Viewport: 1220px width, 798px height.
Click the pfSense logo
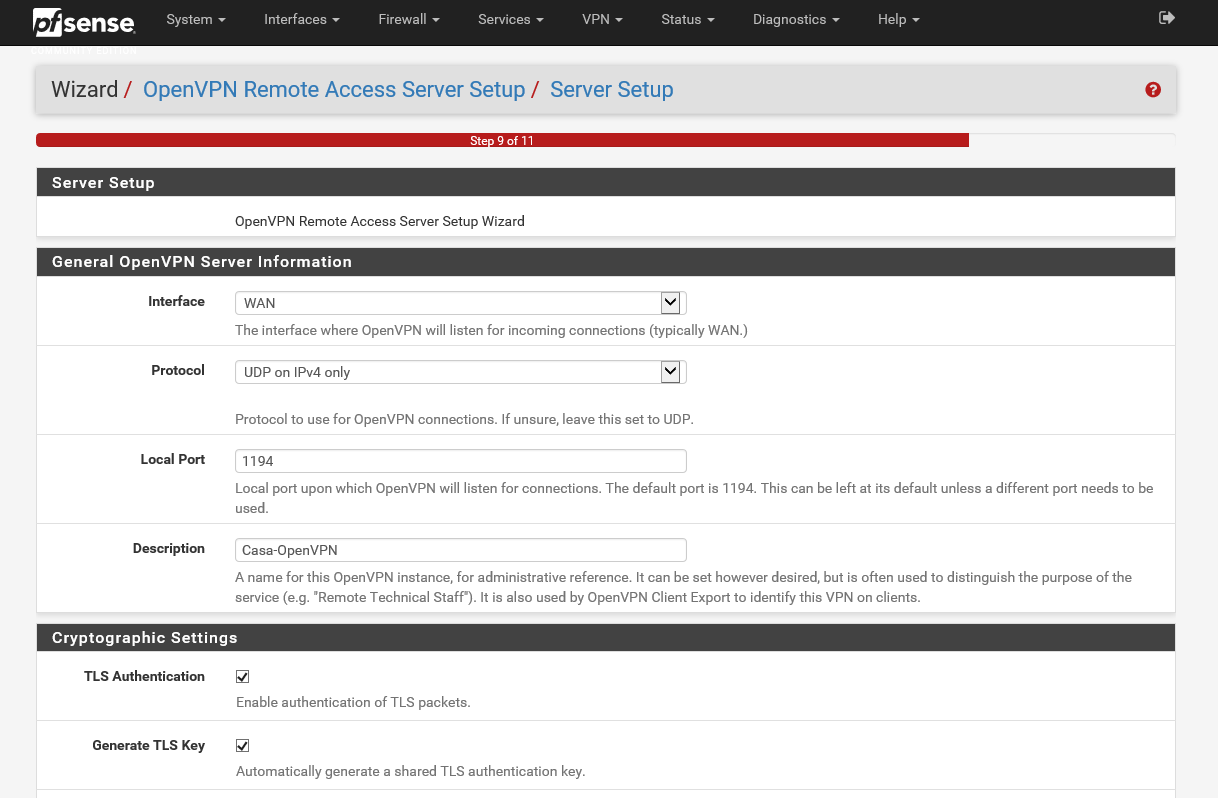coord(85,20)
